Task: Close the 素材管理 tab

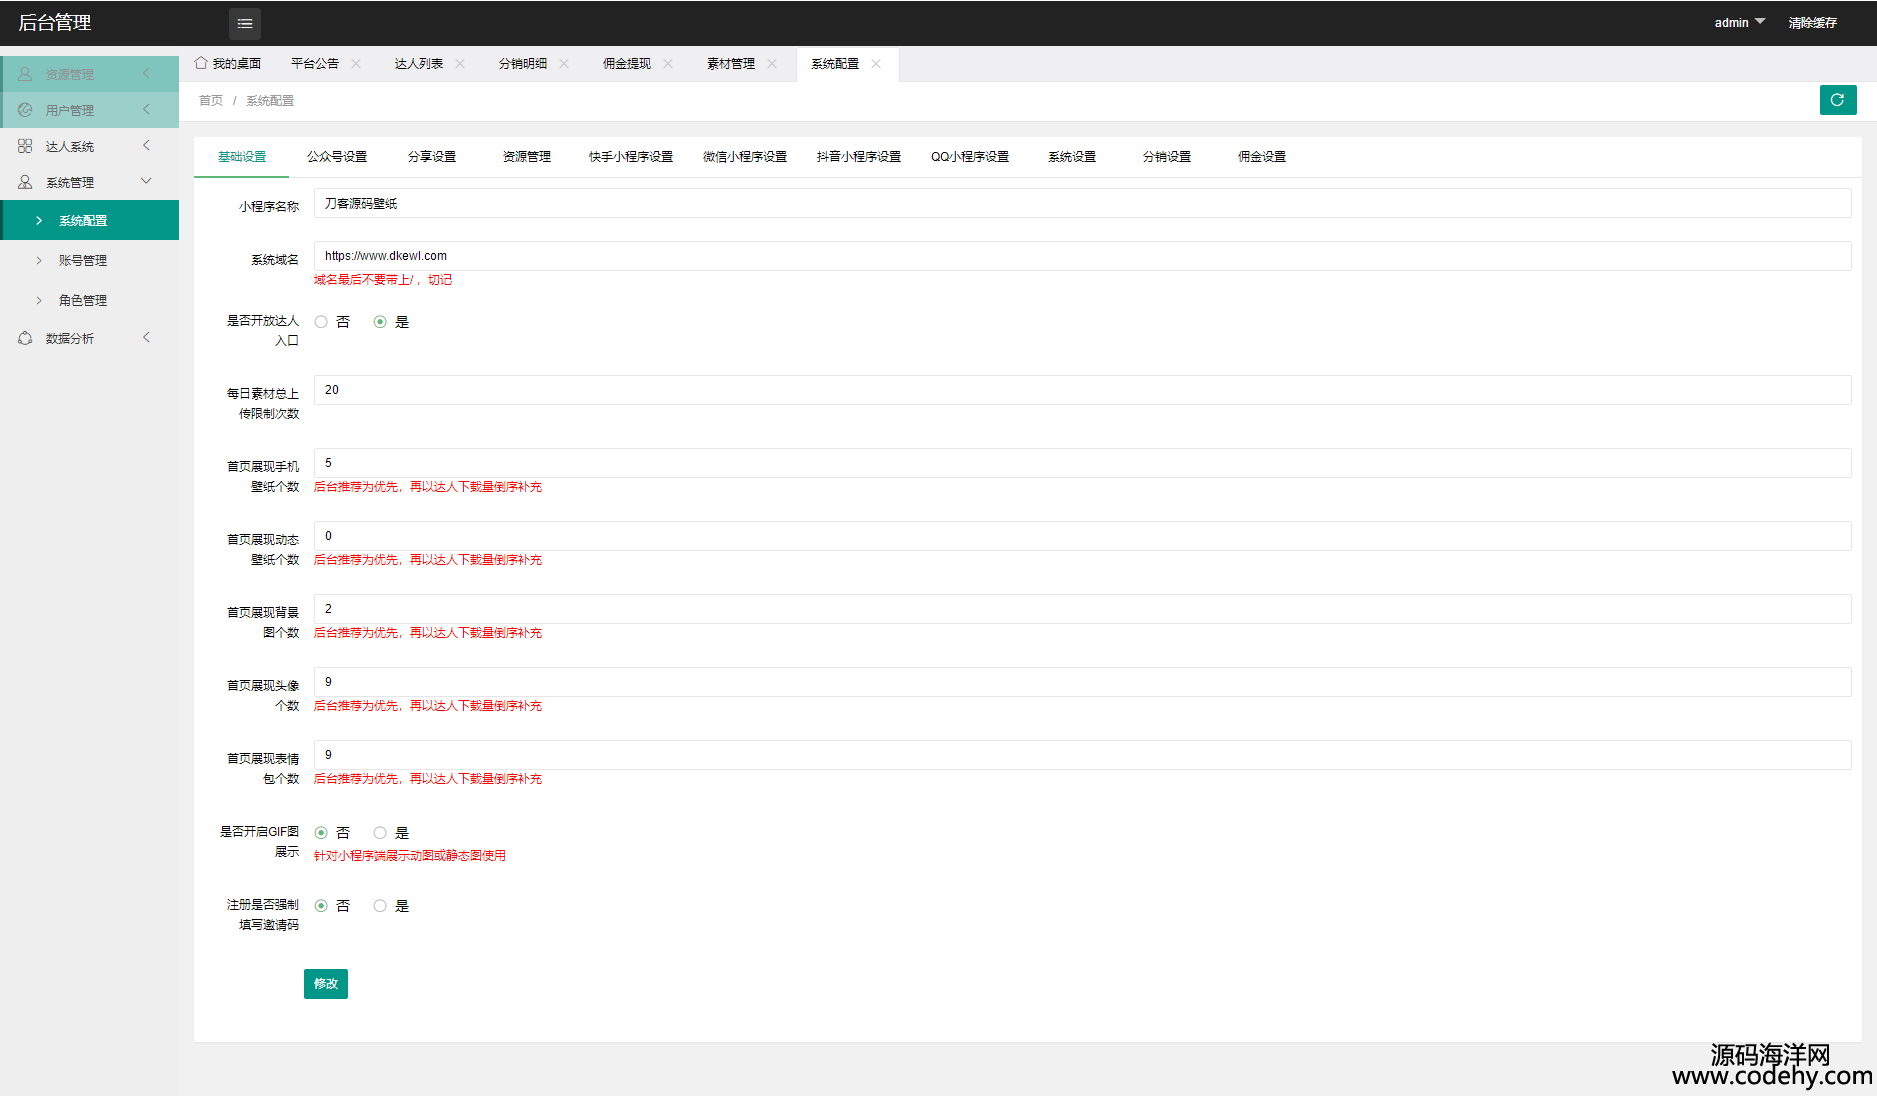Action: click(772, 63)
